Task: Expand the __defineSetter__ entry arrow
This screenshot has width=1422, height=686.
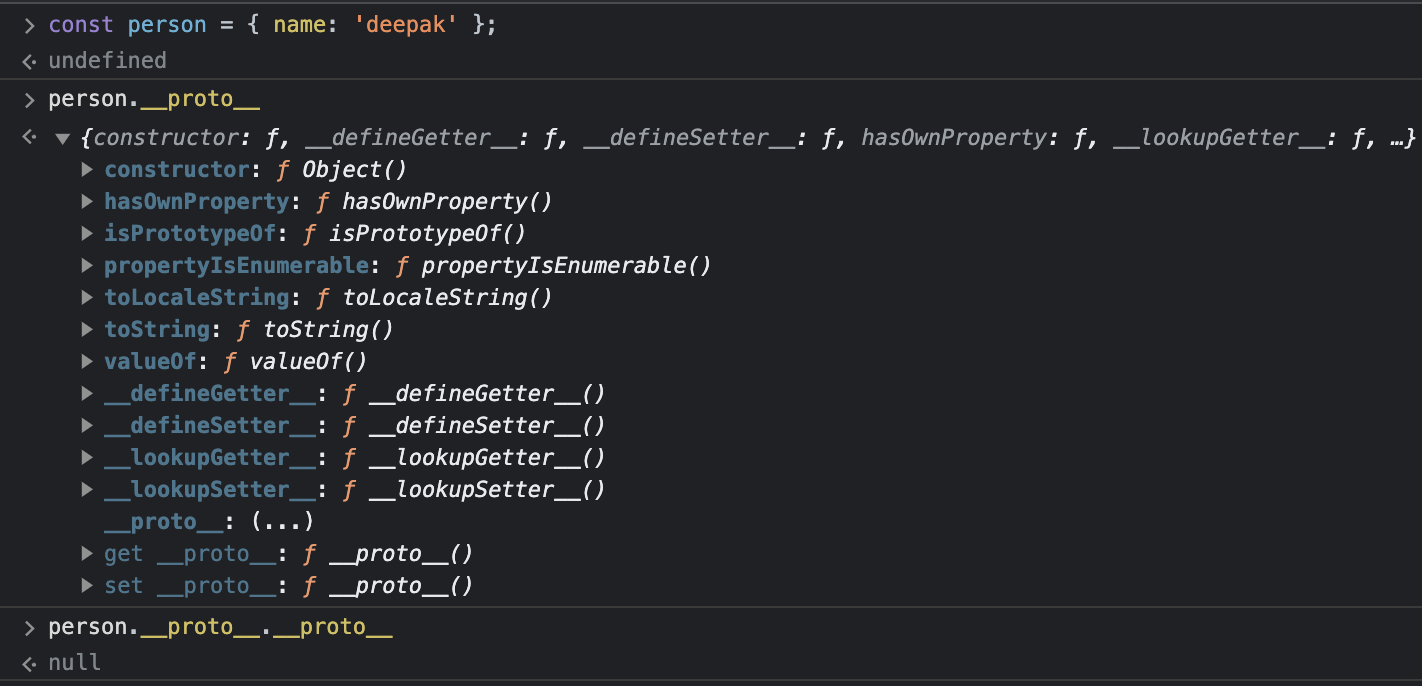Action: point(87,426)
